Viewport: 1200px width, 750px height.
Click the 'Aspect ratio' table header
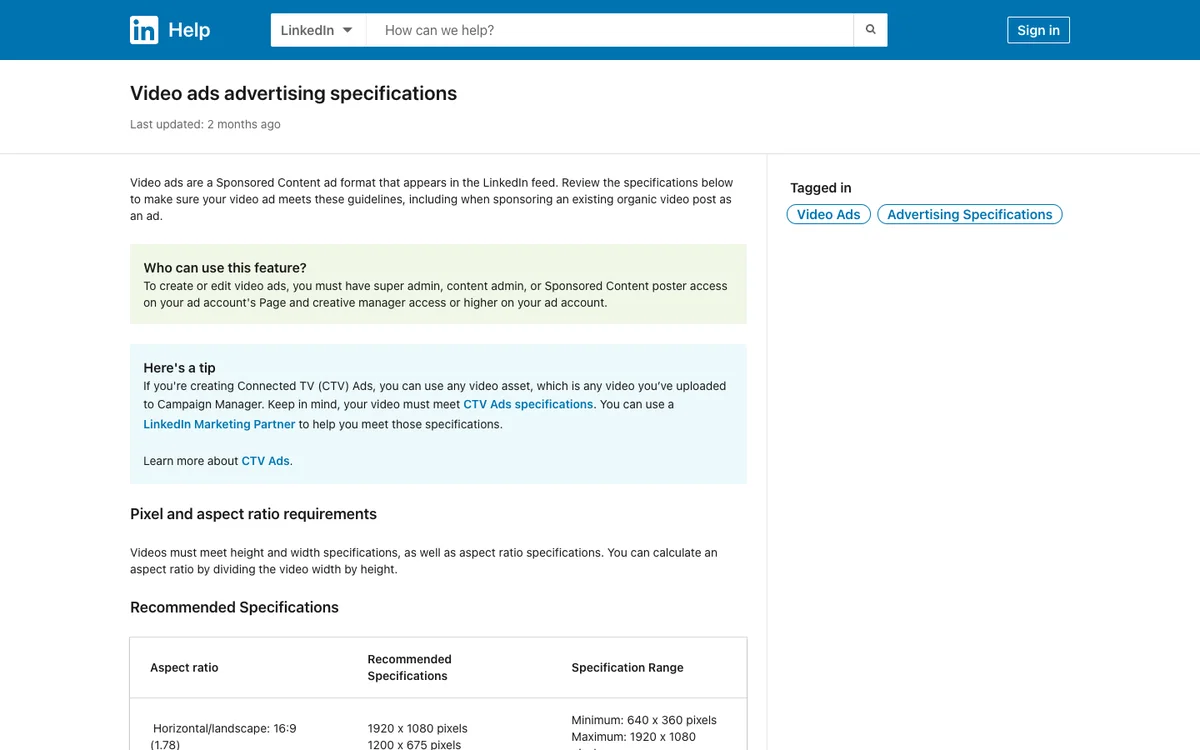[x=184, y=668]
